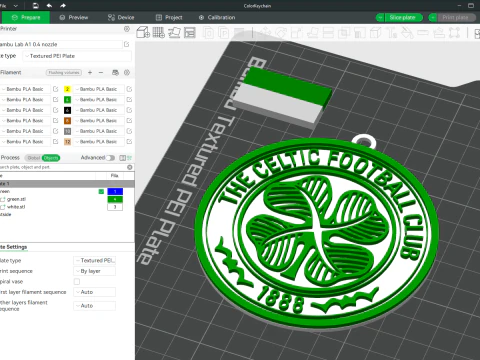The height and width of the screenshot is (360, 480).
Task: Switch process mode to Global
Action: 34,158
